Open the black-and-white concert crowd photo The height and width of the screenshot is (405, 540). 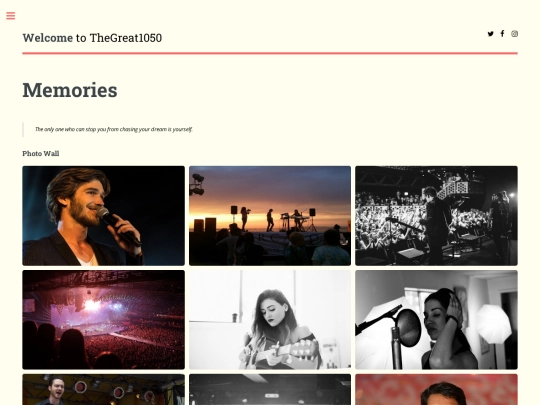(436, 216)
